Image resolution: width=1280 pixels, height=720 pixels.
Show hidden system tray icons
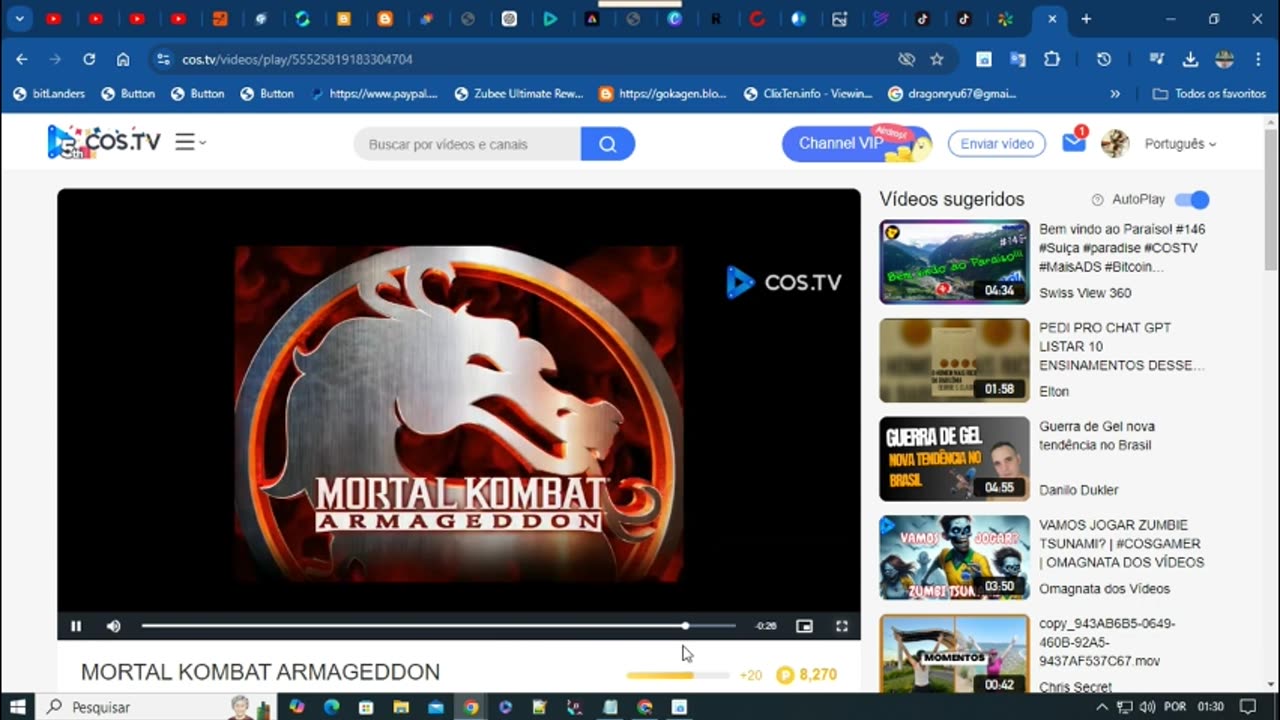coord(1103,707)
